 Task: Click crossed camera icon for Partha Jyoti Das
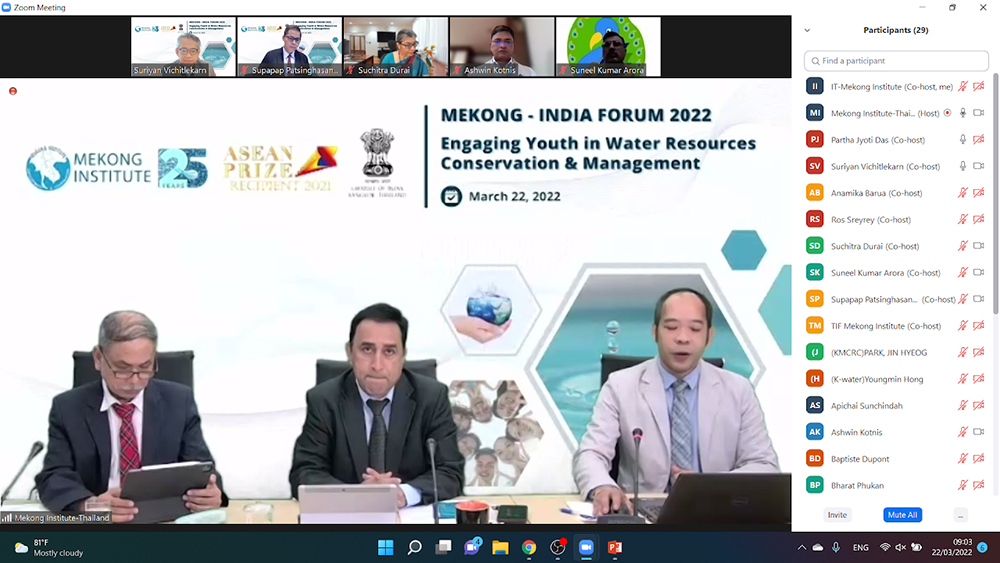click(x=978, y=140)
